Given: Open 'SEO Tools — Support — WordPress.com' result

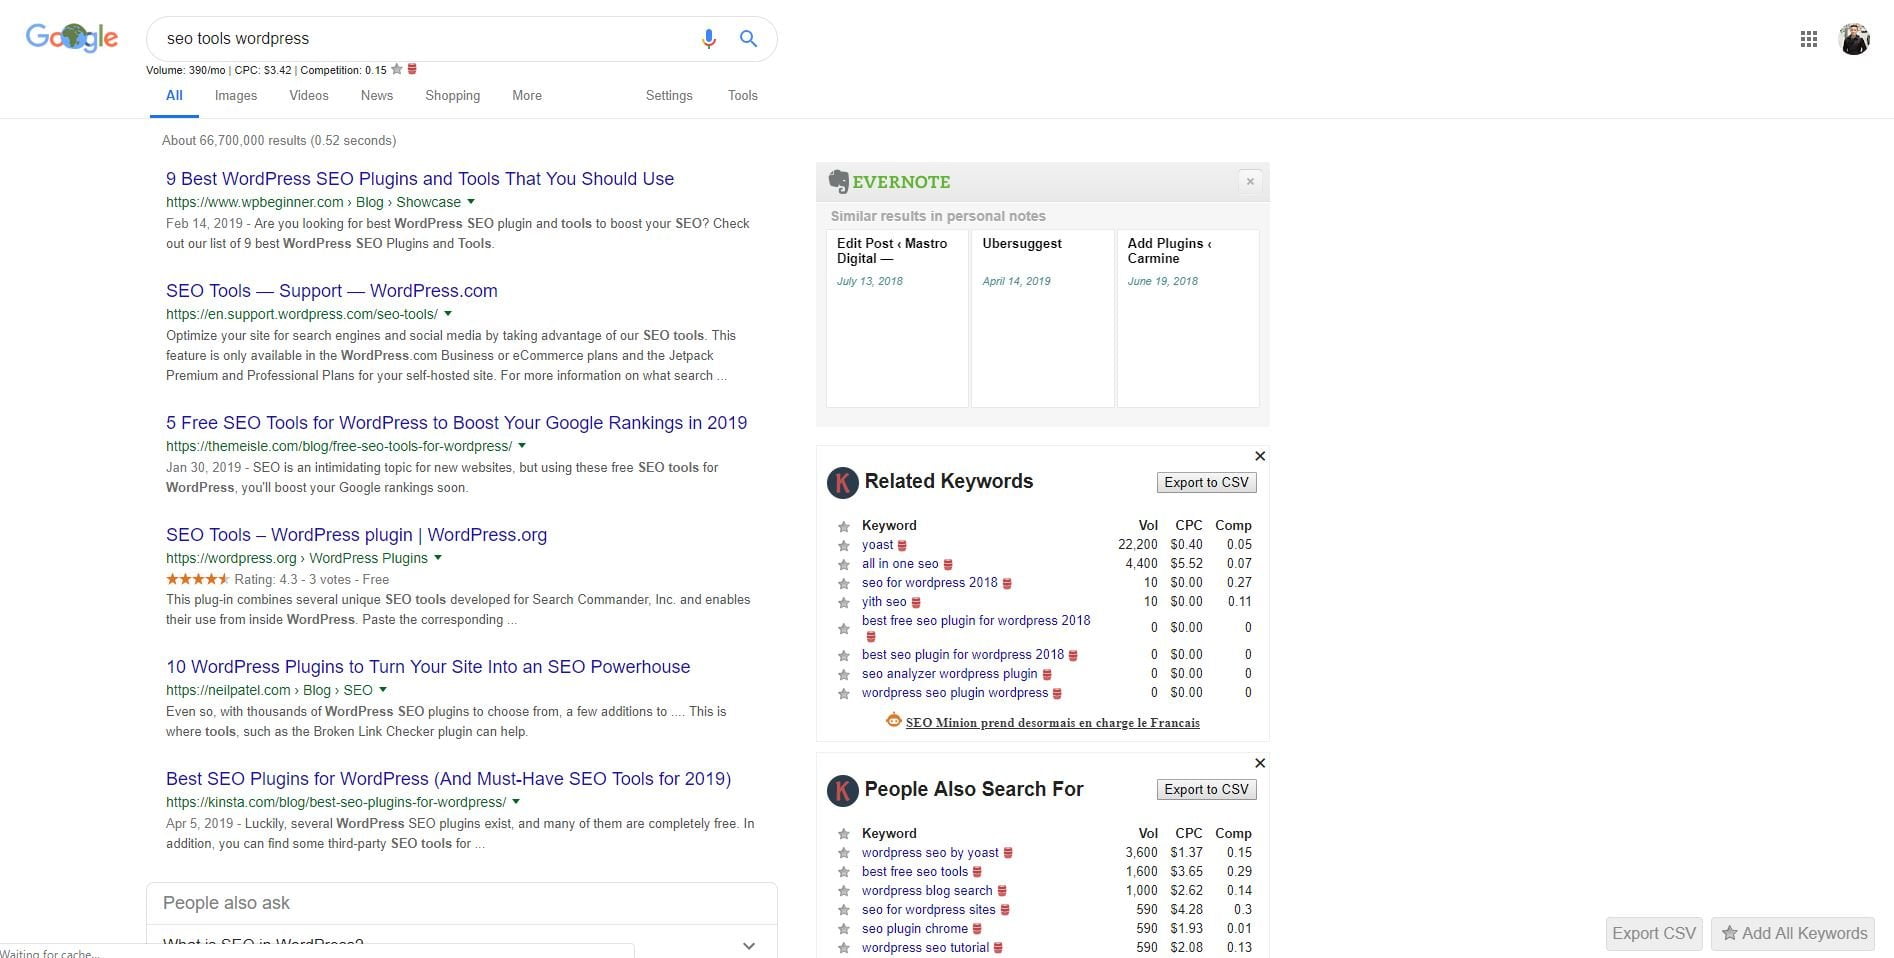Looking at the screenshot, I should click(332, 291).
